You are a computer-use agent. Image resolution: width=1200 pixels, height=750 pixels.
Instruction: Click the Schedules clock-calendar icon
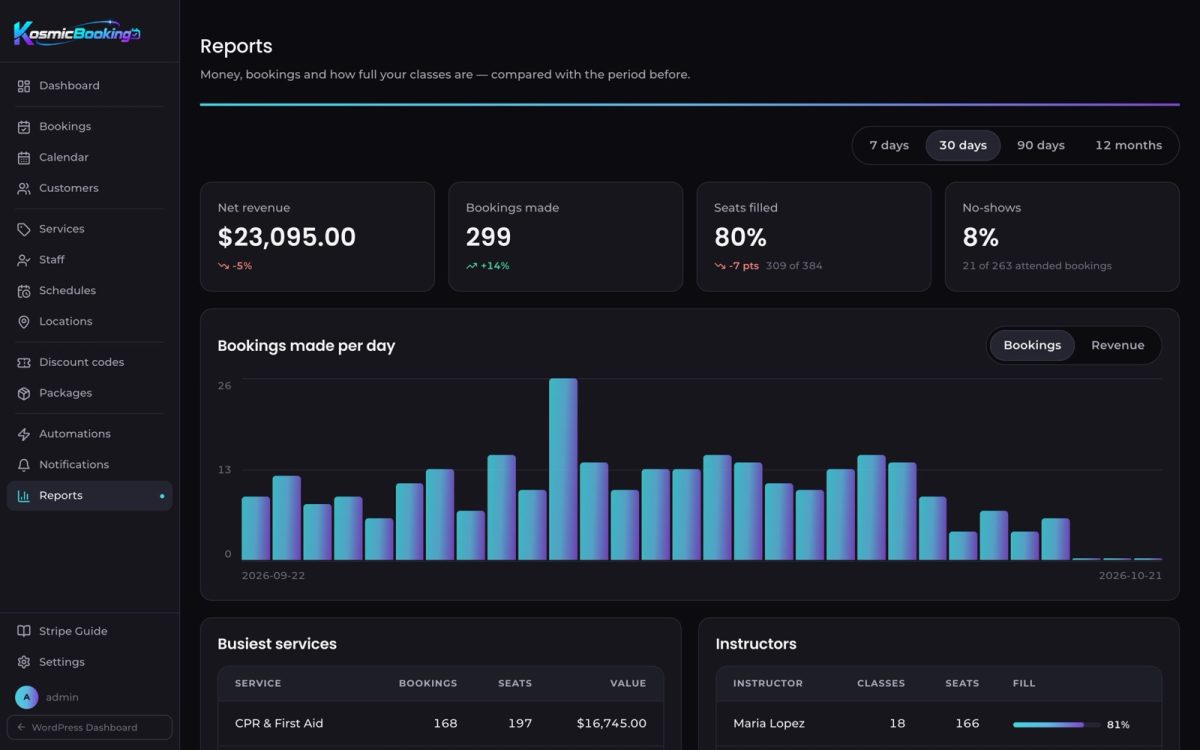(24, 291)
